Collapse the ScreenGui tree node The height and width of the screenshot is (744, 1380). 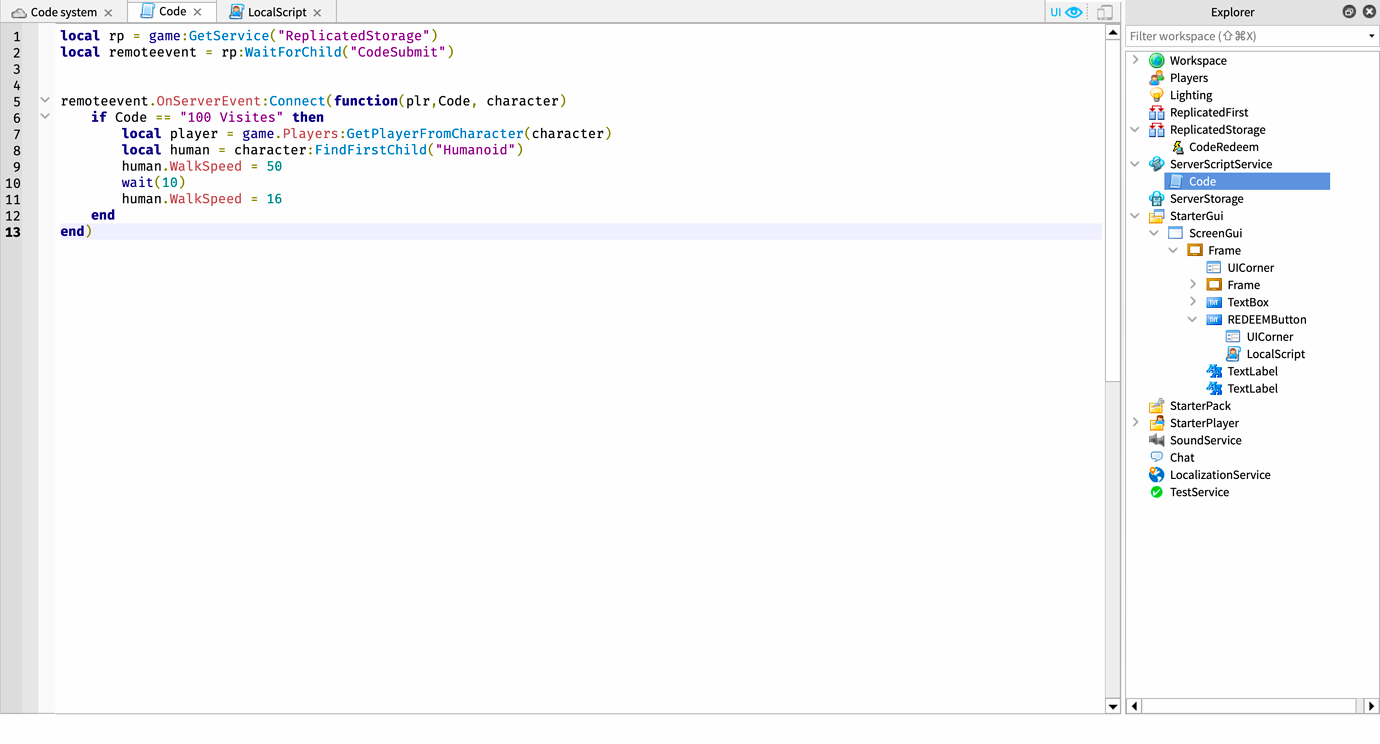pyautogui.click(x=1154, y=233)
